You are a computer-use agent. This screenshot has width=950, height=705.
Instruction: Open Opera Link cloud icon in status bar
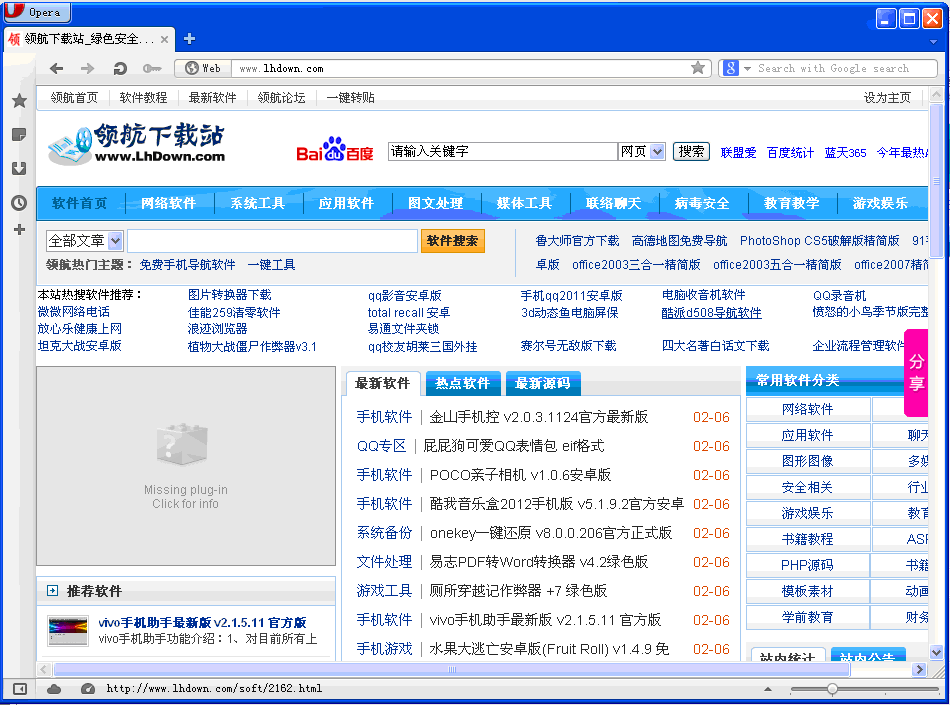click(54, 689)
